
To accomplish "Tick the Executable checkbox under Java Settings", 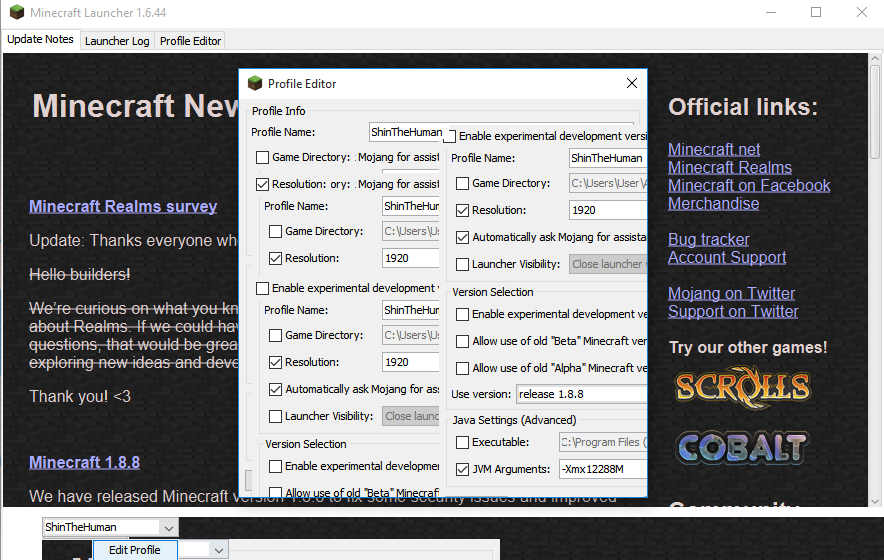I will [x=462, y=442].
